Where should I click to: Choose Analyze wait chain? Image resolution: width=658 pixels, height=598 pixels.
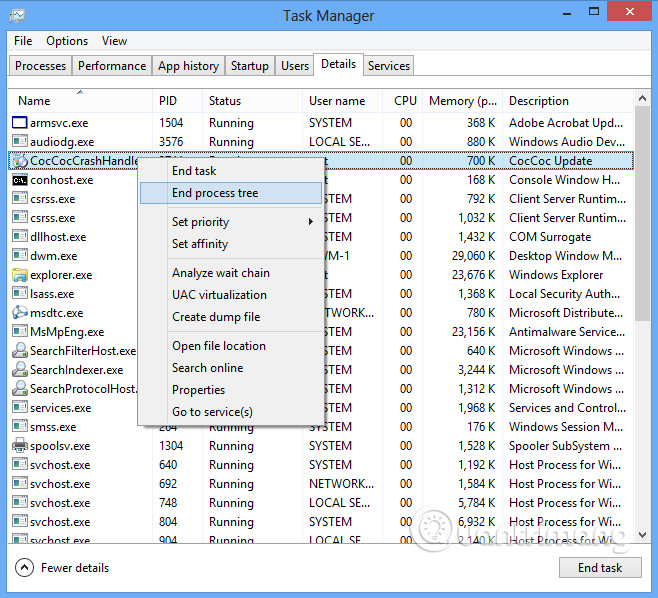(x=231, y=273)
